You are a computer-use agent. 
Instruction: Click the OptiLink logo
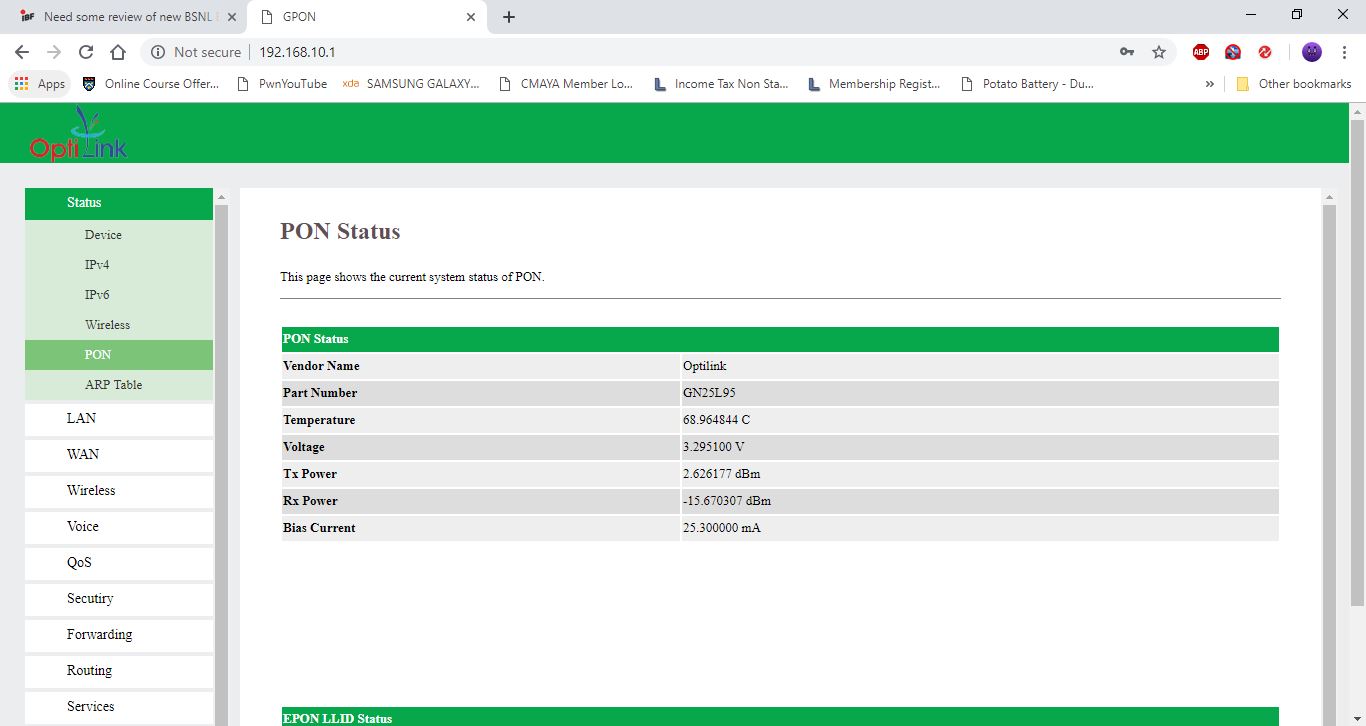(78, 134)
